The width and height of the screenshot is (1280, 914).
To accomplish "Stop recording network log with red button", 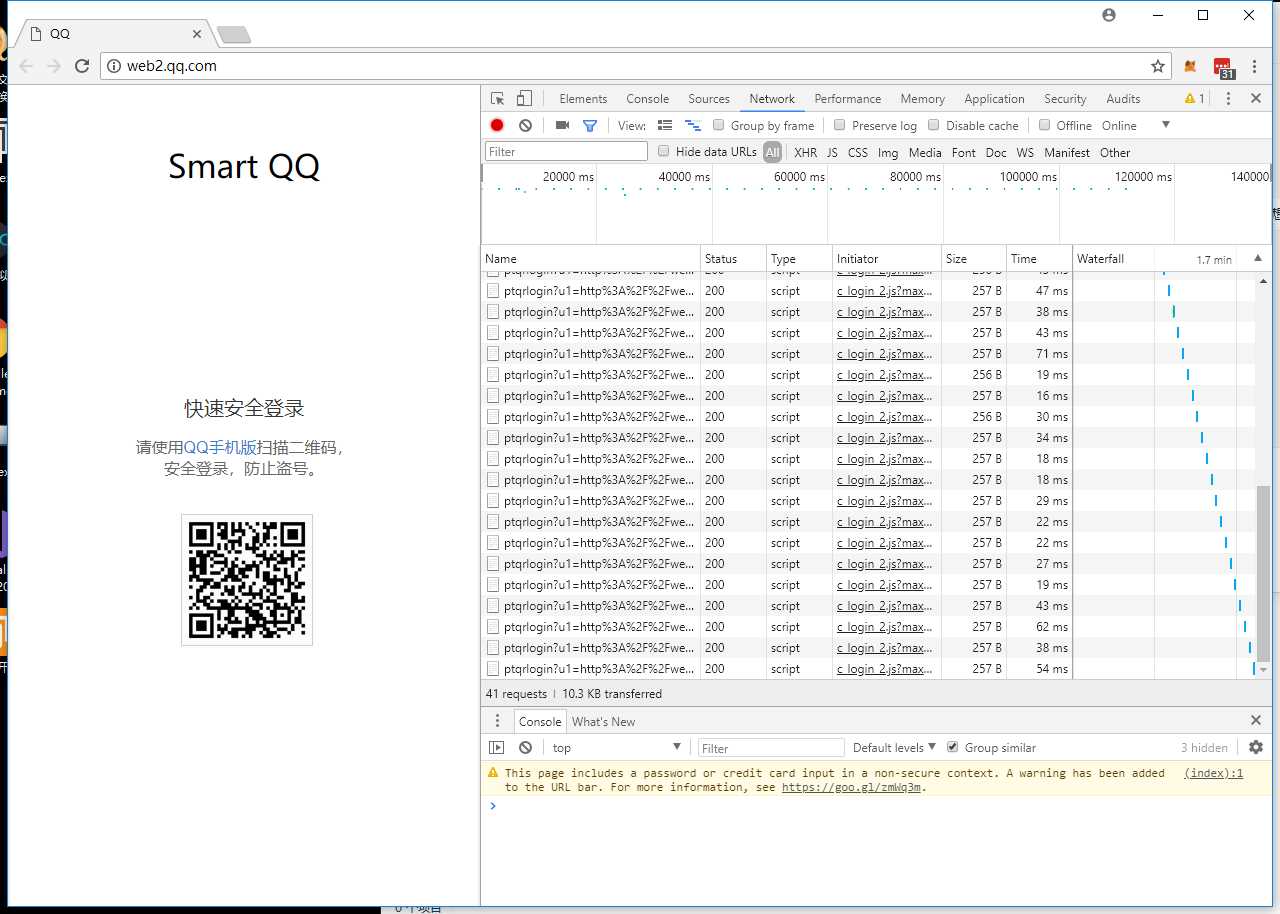I will (497, 125).
